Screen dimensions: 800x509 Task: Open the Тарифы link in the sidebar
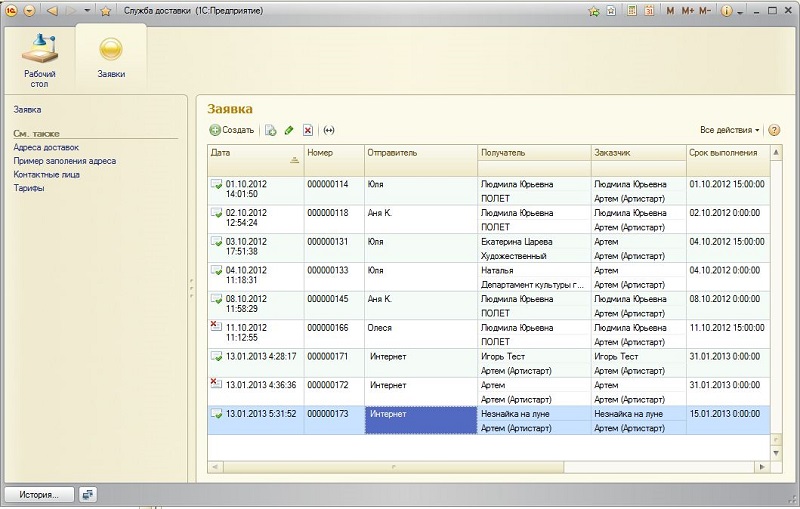[28, 188]
